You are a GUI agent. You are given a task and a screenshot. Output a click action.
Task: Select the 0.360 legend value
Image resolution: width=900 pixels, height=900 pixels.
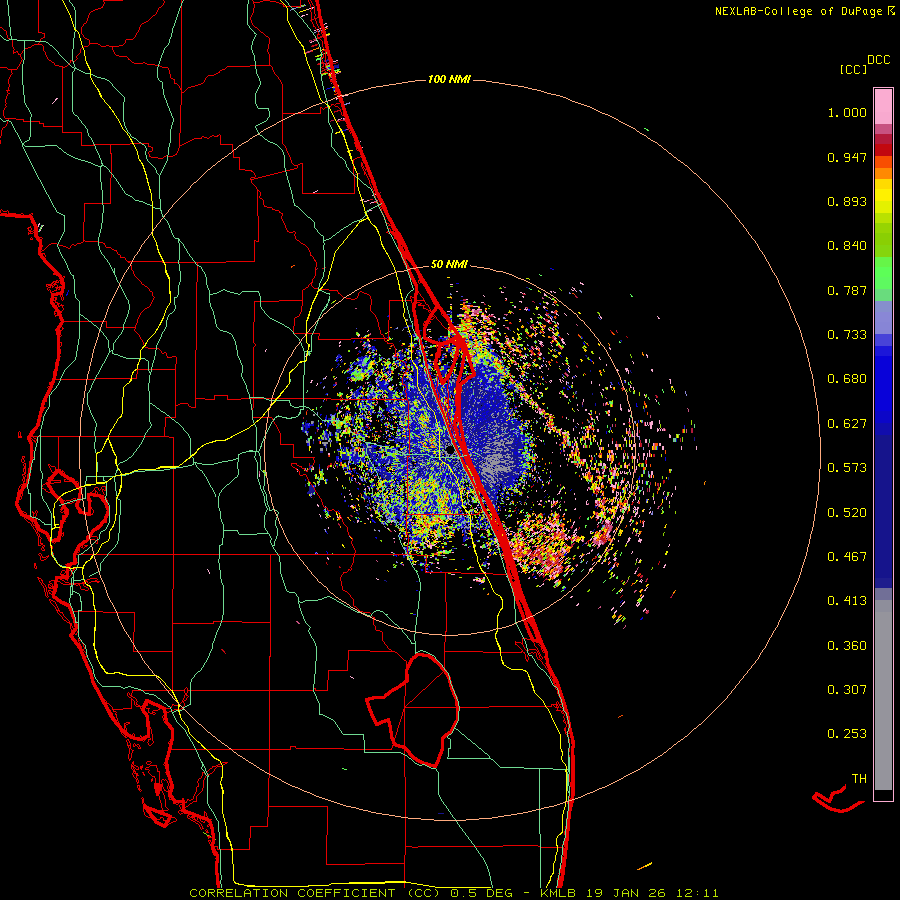847,646
